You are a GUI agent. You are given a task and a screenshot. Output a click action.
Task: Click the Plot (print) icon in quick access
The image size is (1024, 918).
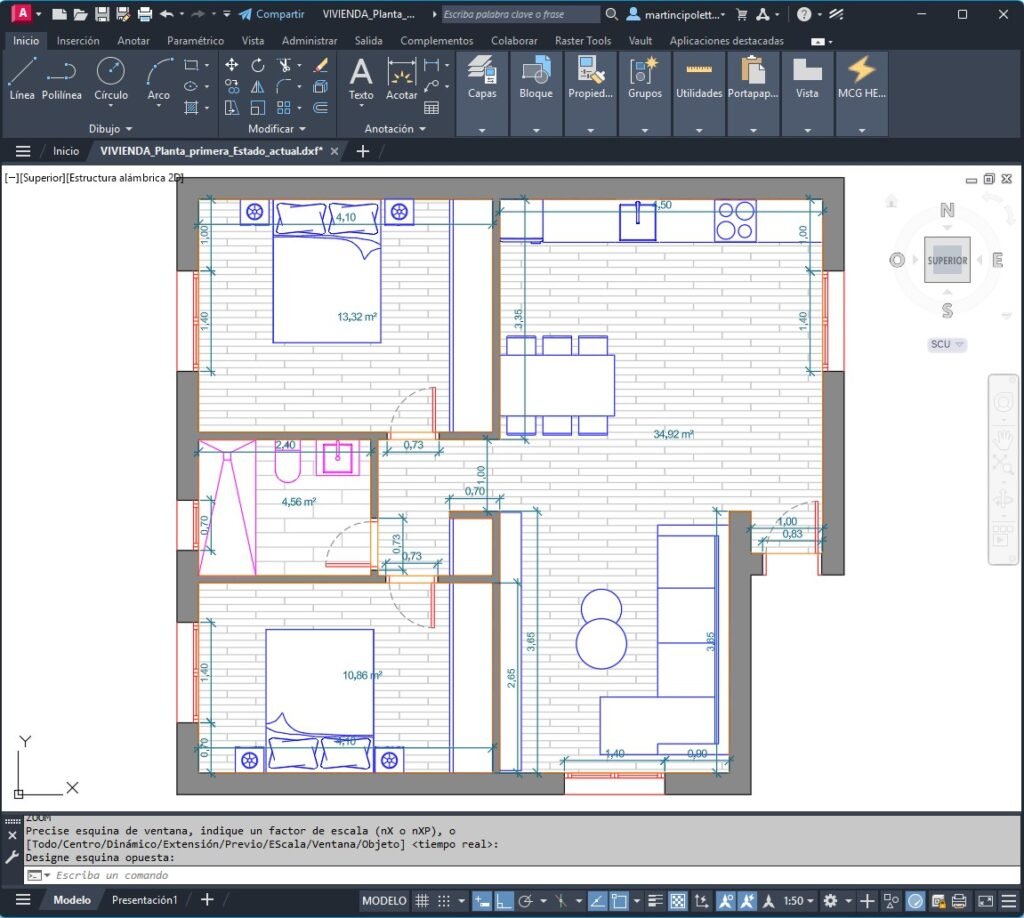pyautogui.click(x=145, y=14)
